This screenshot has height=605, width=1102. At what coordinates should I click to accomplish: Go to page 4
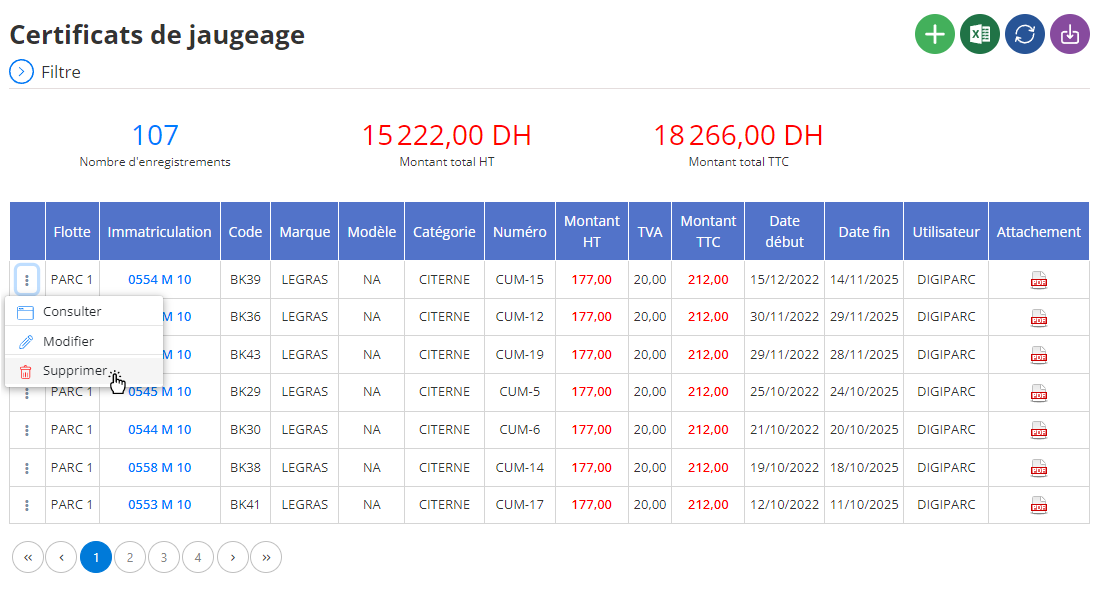pyautogui.click(x=197, y=557)
